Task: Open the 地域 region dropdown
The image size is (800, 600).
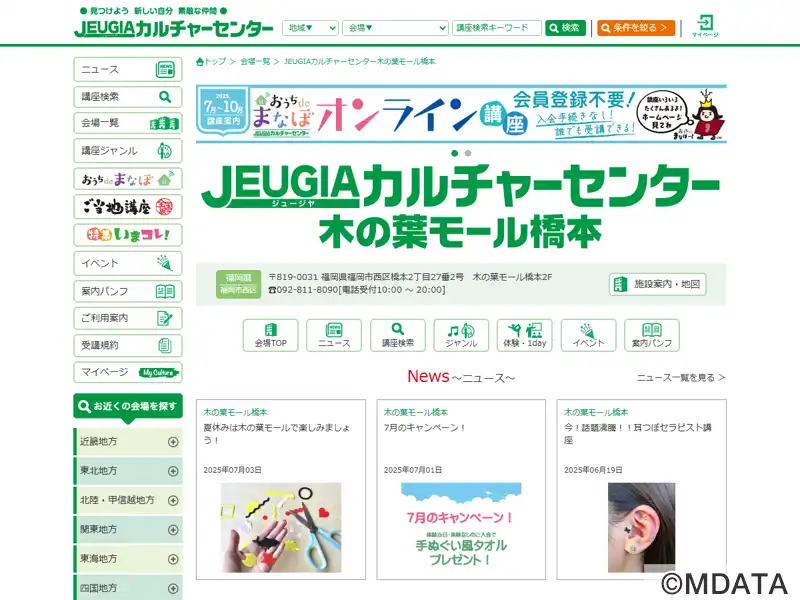Action: [310, 28]
